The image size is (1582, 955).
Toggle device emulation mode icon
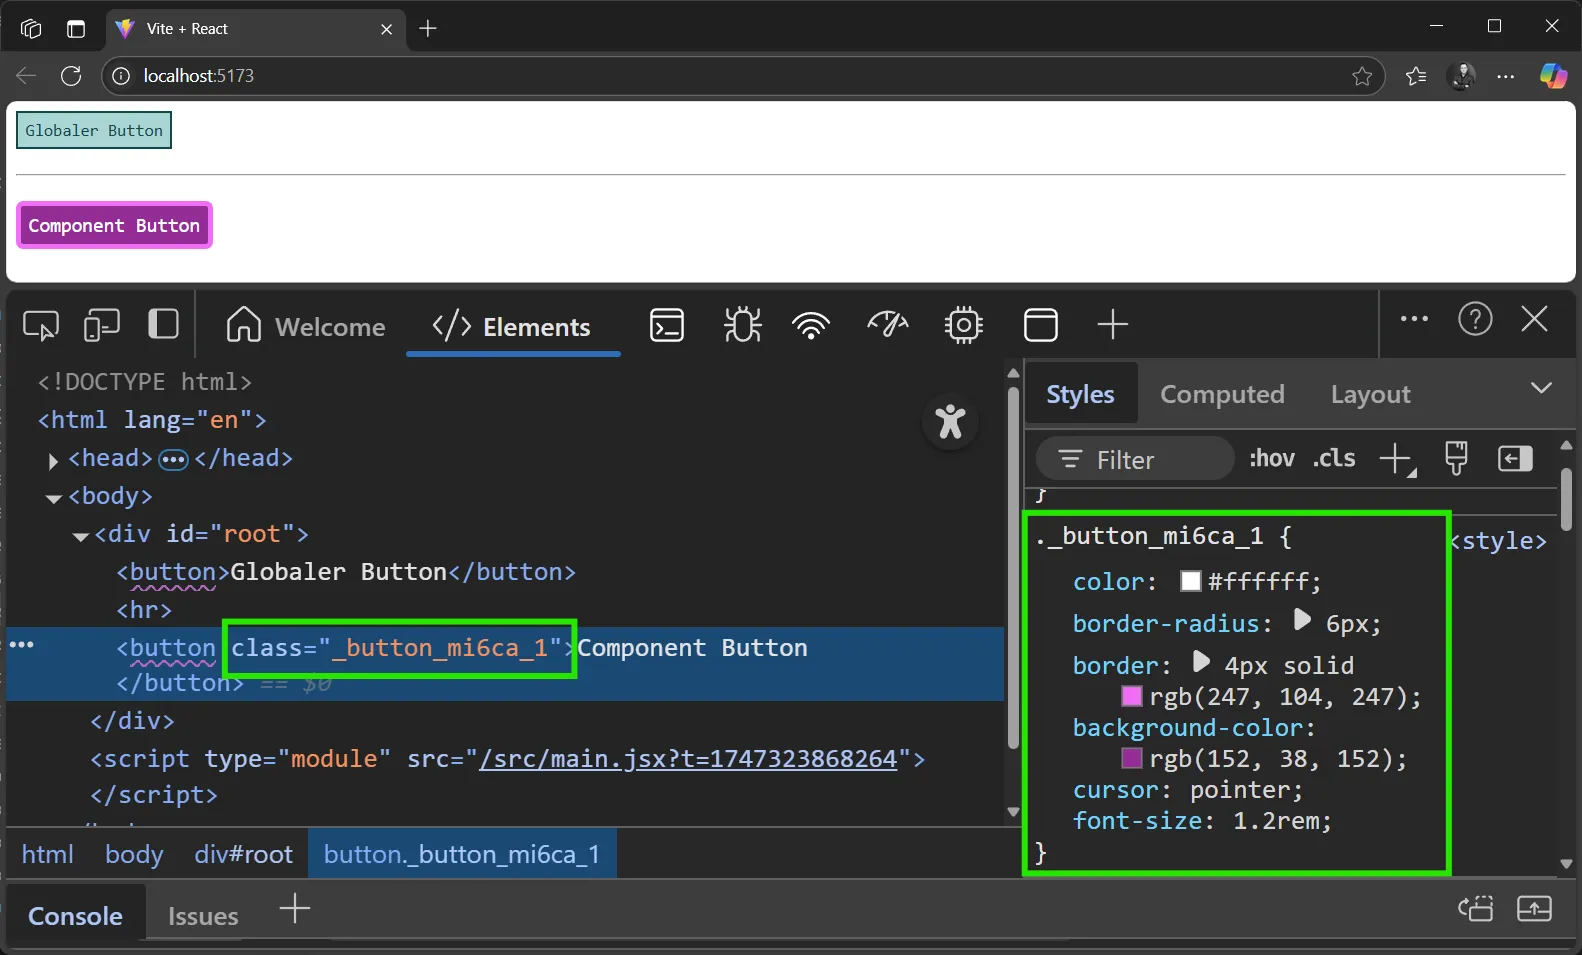point(102,325)
